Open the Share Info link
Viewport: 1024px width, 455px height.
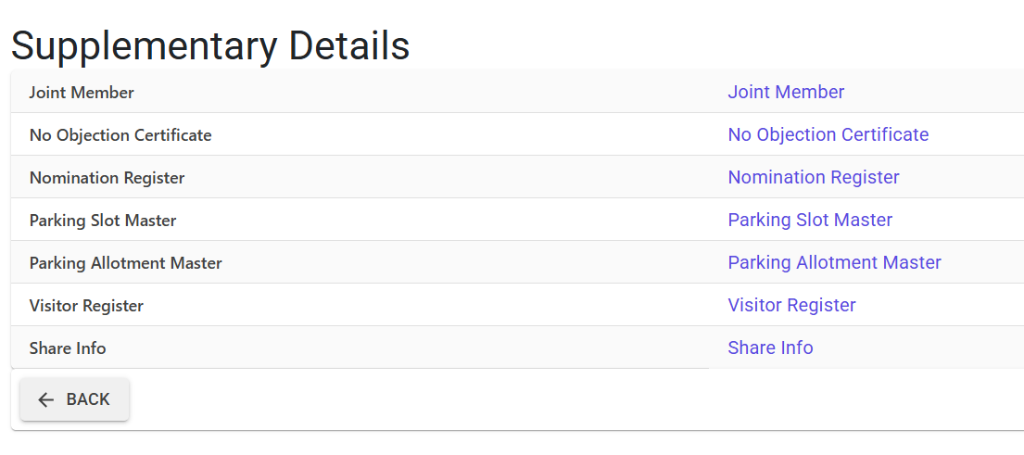(770, 348)
